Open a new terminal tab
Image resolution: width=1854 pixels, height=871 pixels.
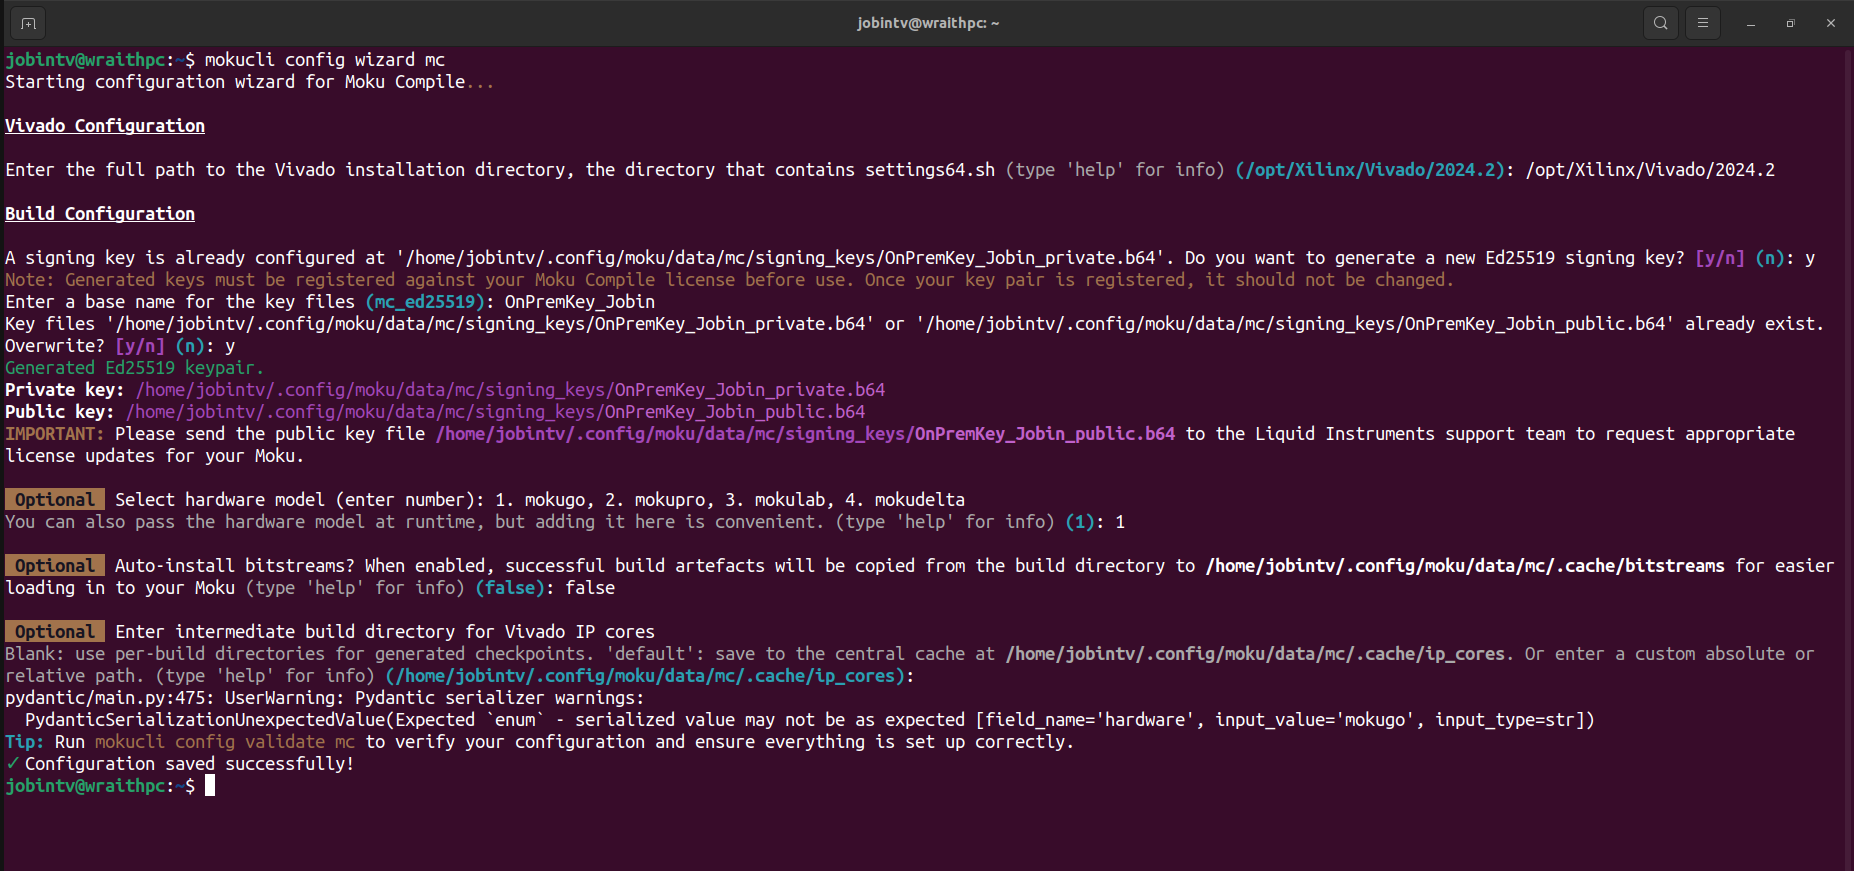click(28, 23)
